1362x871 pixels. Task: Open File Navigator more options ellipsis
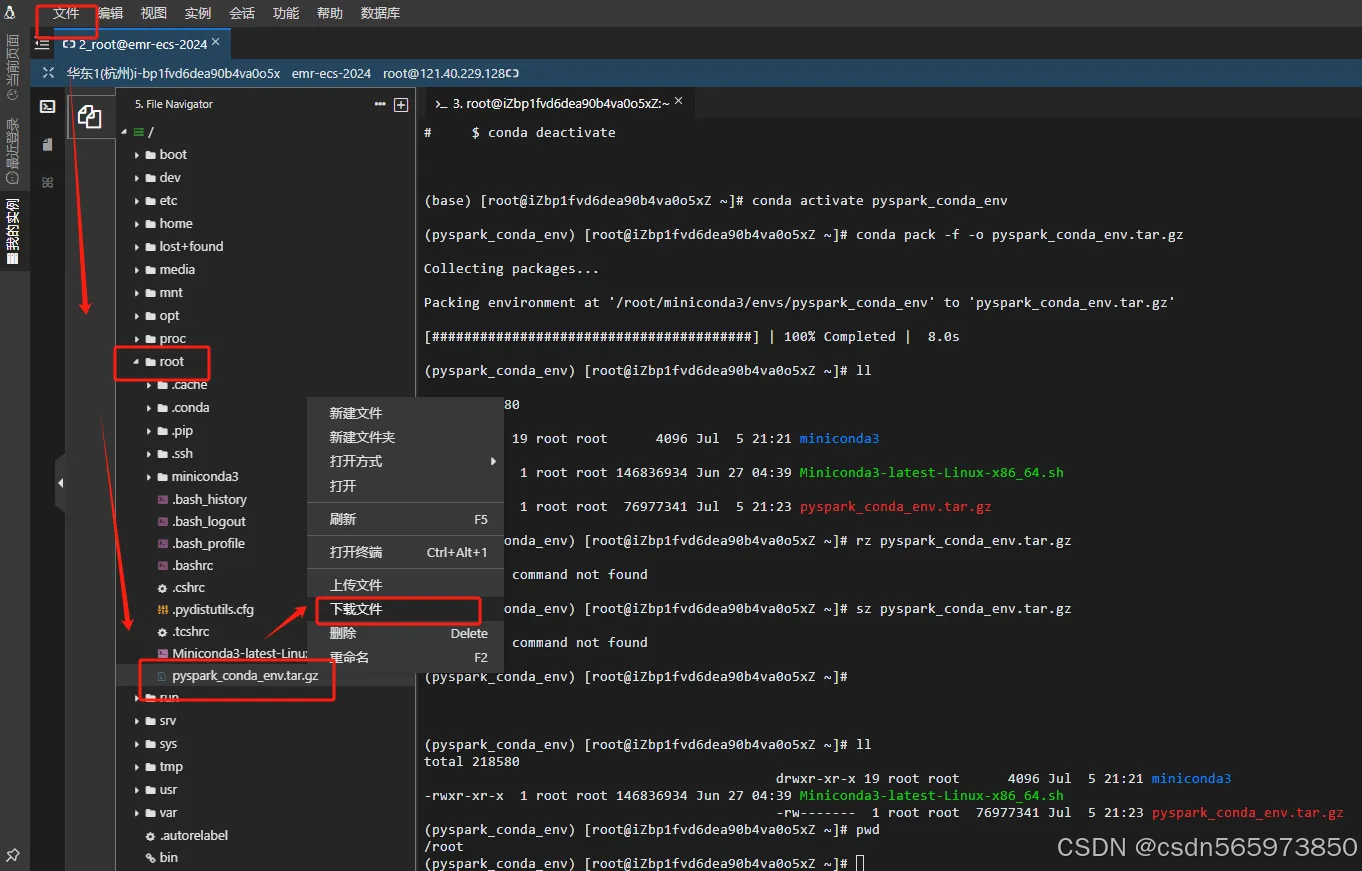tap(380, 104)
